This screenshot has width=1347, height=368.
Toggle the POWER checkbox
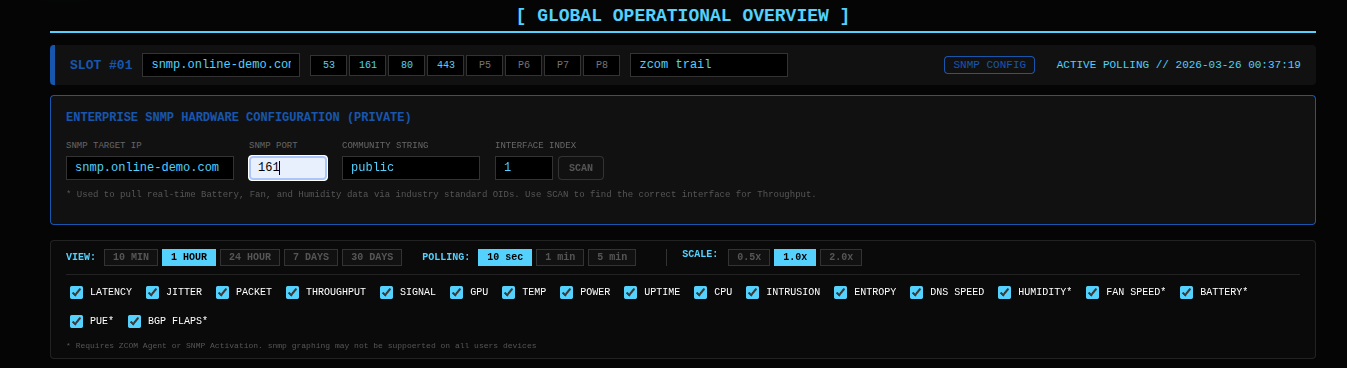pyautogui.click(x=566, y=292)
